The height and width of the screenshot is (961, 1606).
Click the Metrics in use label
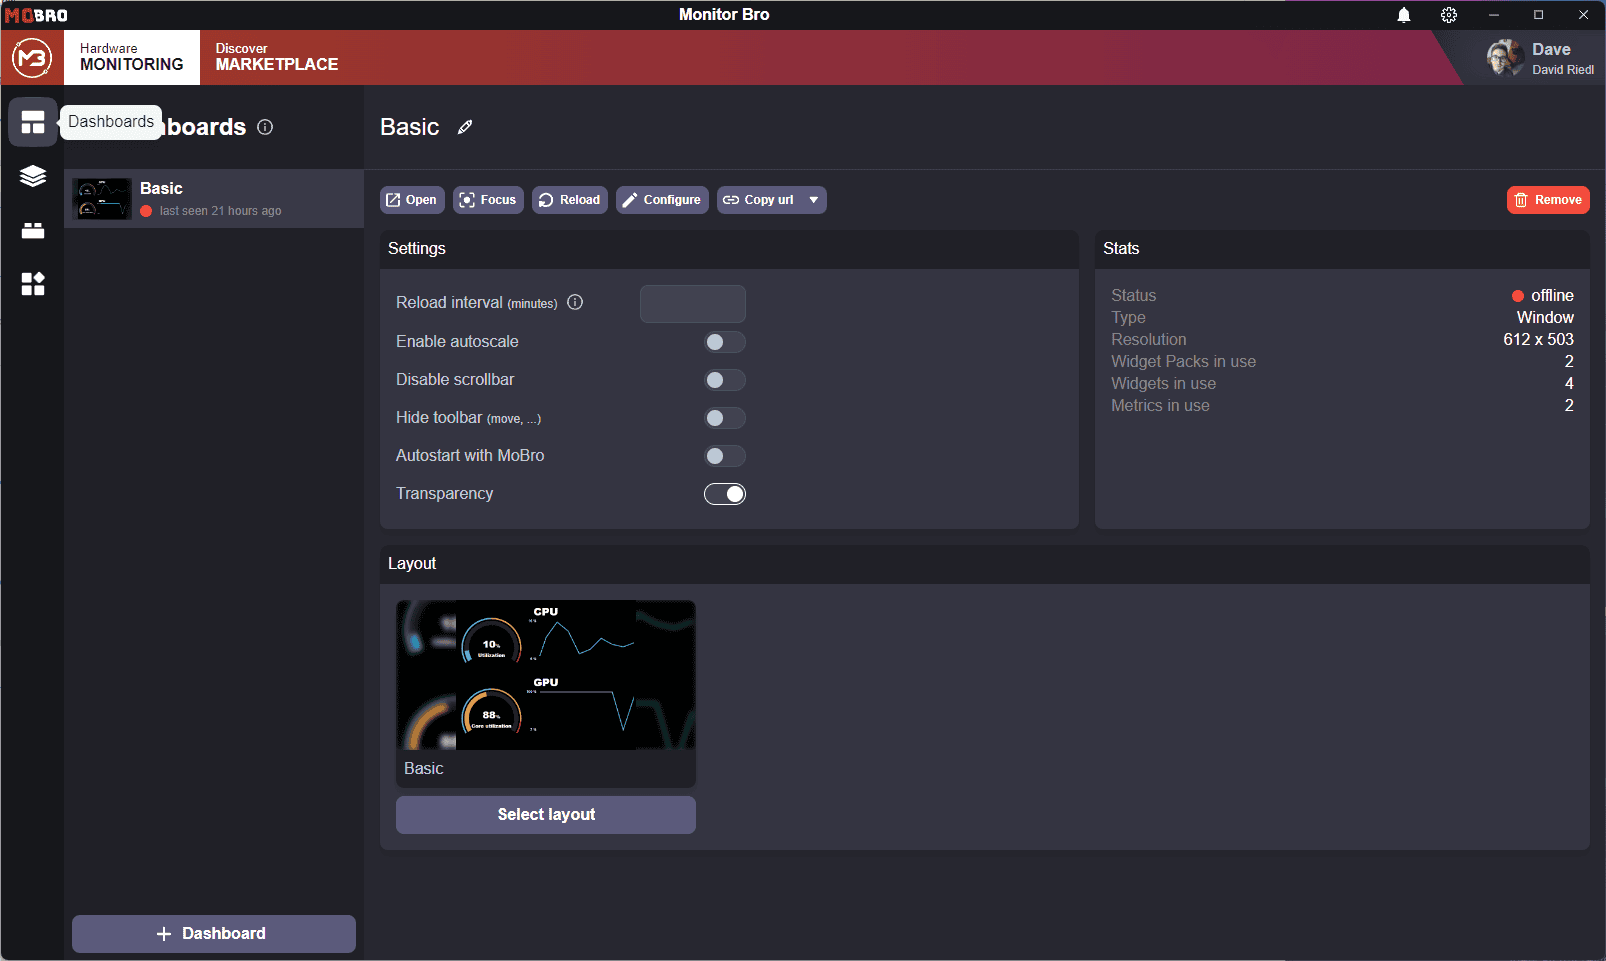[1160, 405]
